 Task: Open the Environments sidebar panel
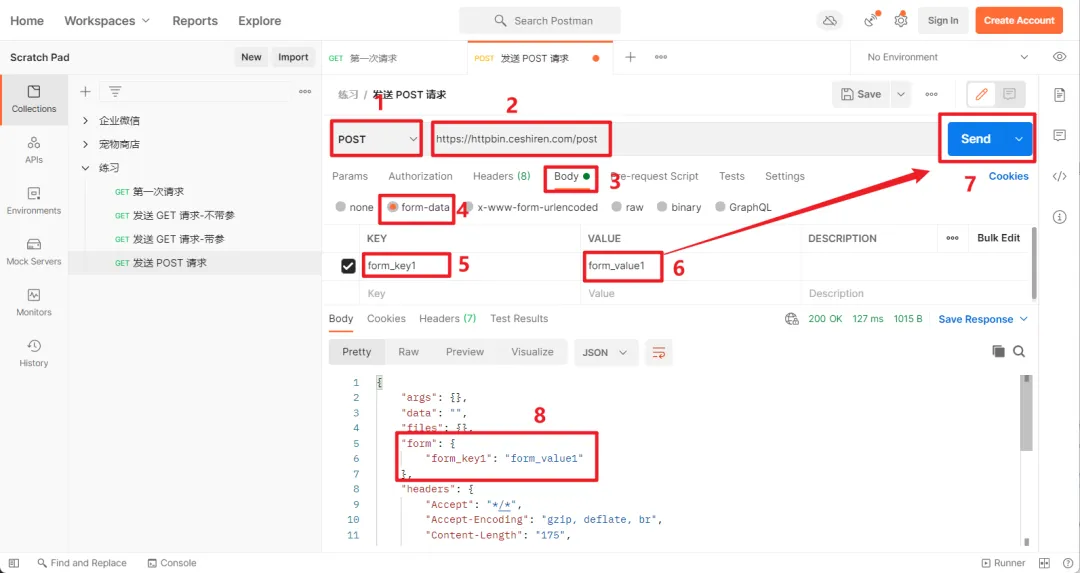tap(34, 201)
